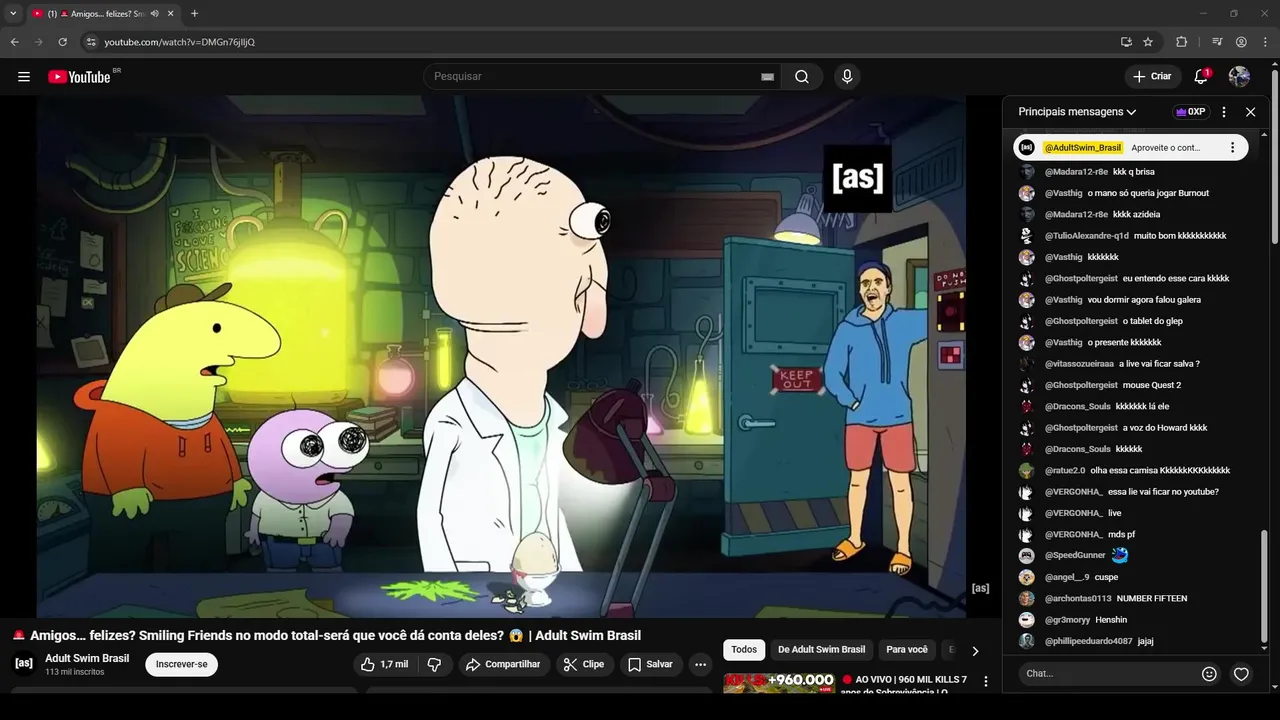Click the [as] watermark in video corner
This screenshot has height=720, width=1280.
(980, 588)
